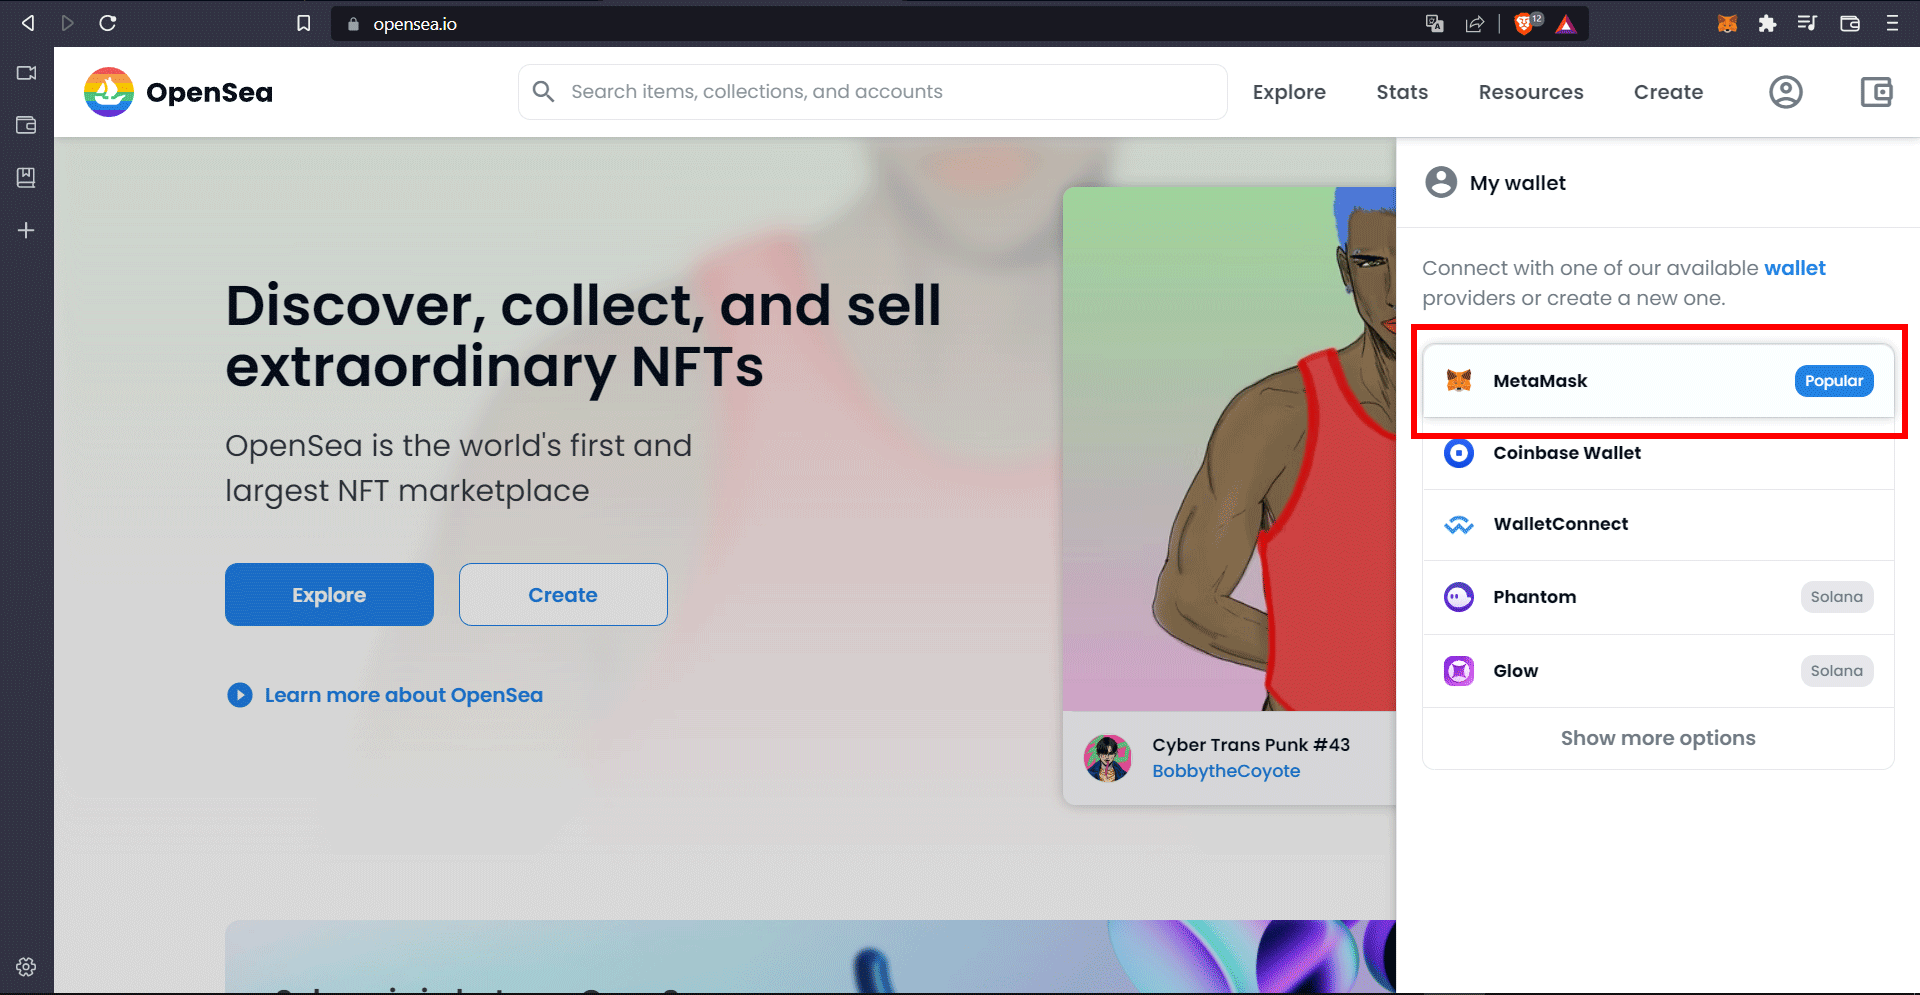
Task: Choose WalletConnect option
Action: [1658, 525]
